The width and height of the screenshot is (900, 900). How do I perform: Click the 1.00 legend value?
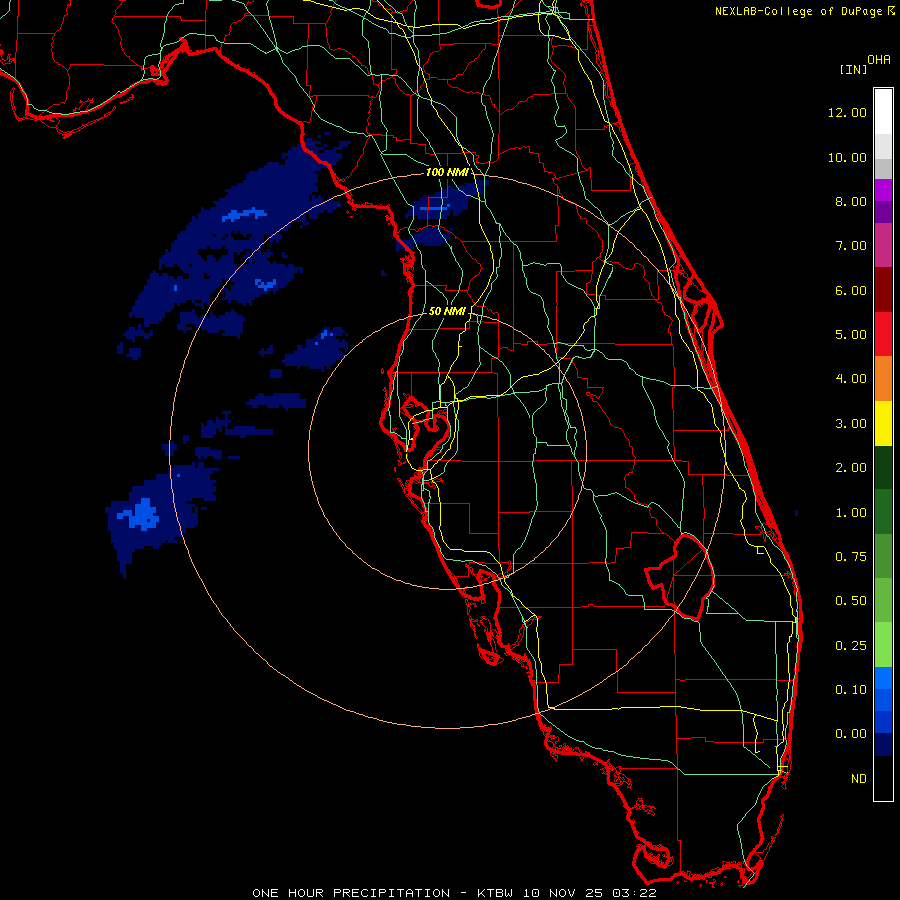tap(851, 513)
